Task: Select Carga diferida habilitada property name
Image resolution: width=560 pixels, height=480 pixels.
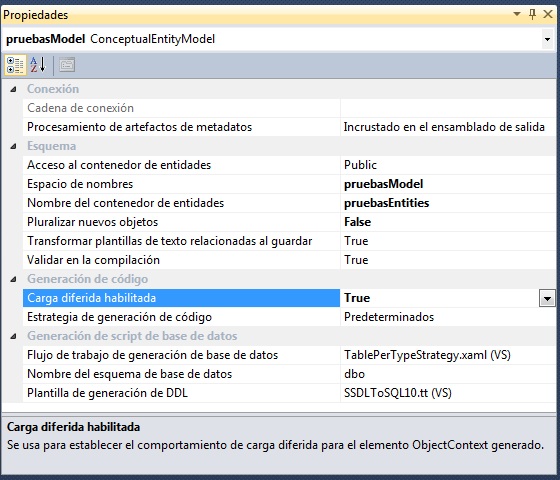Action: 181,298
